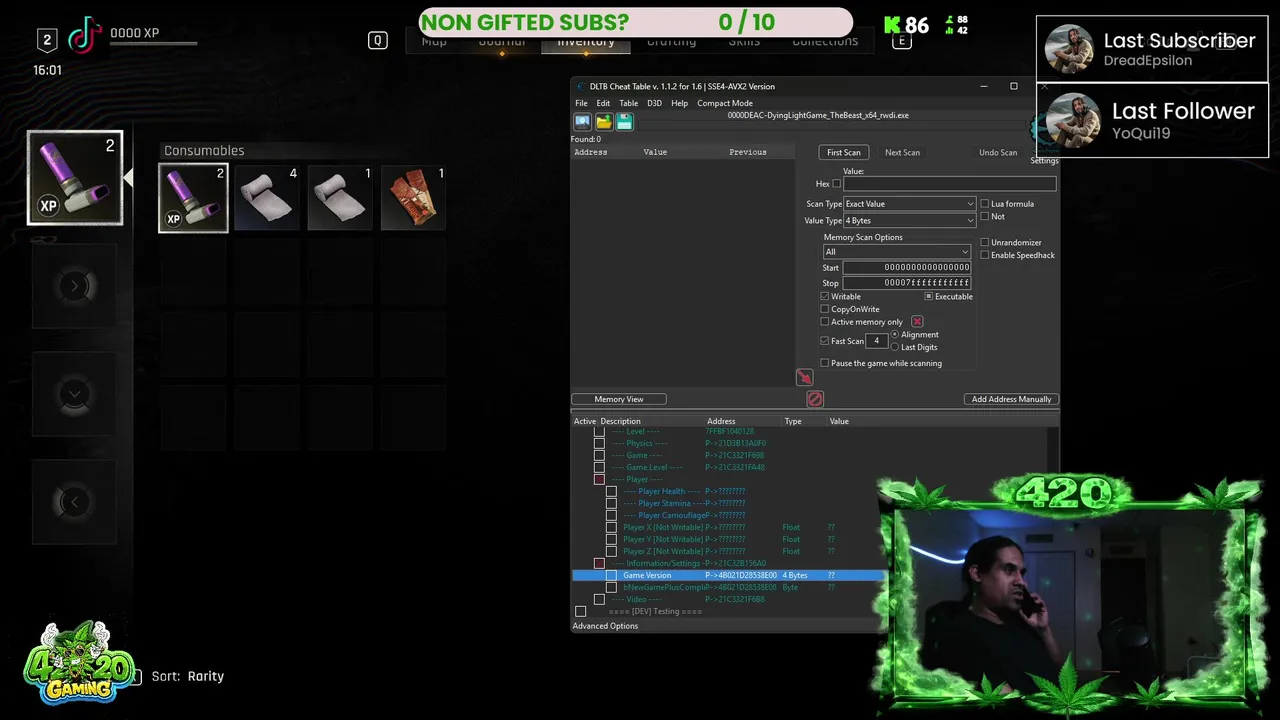The width and height of the screenshot is (1280, 720).
Task: Click the right arrow category slot
Action: pos(74,286)
